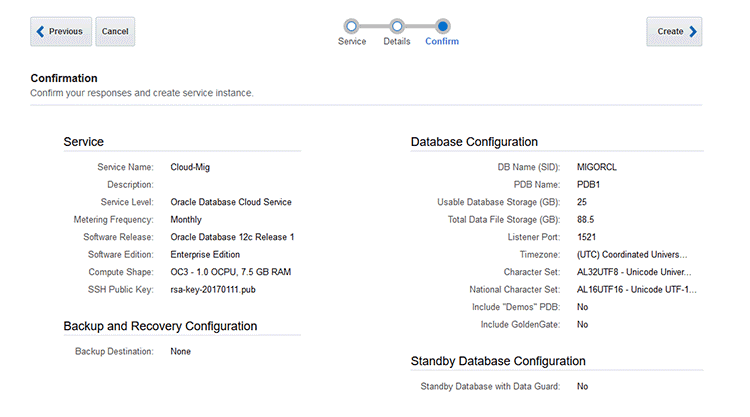Click the left arrow icon on Previous
750x417 pixels.
41,32
